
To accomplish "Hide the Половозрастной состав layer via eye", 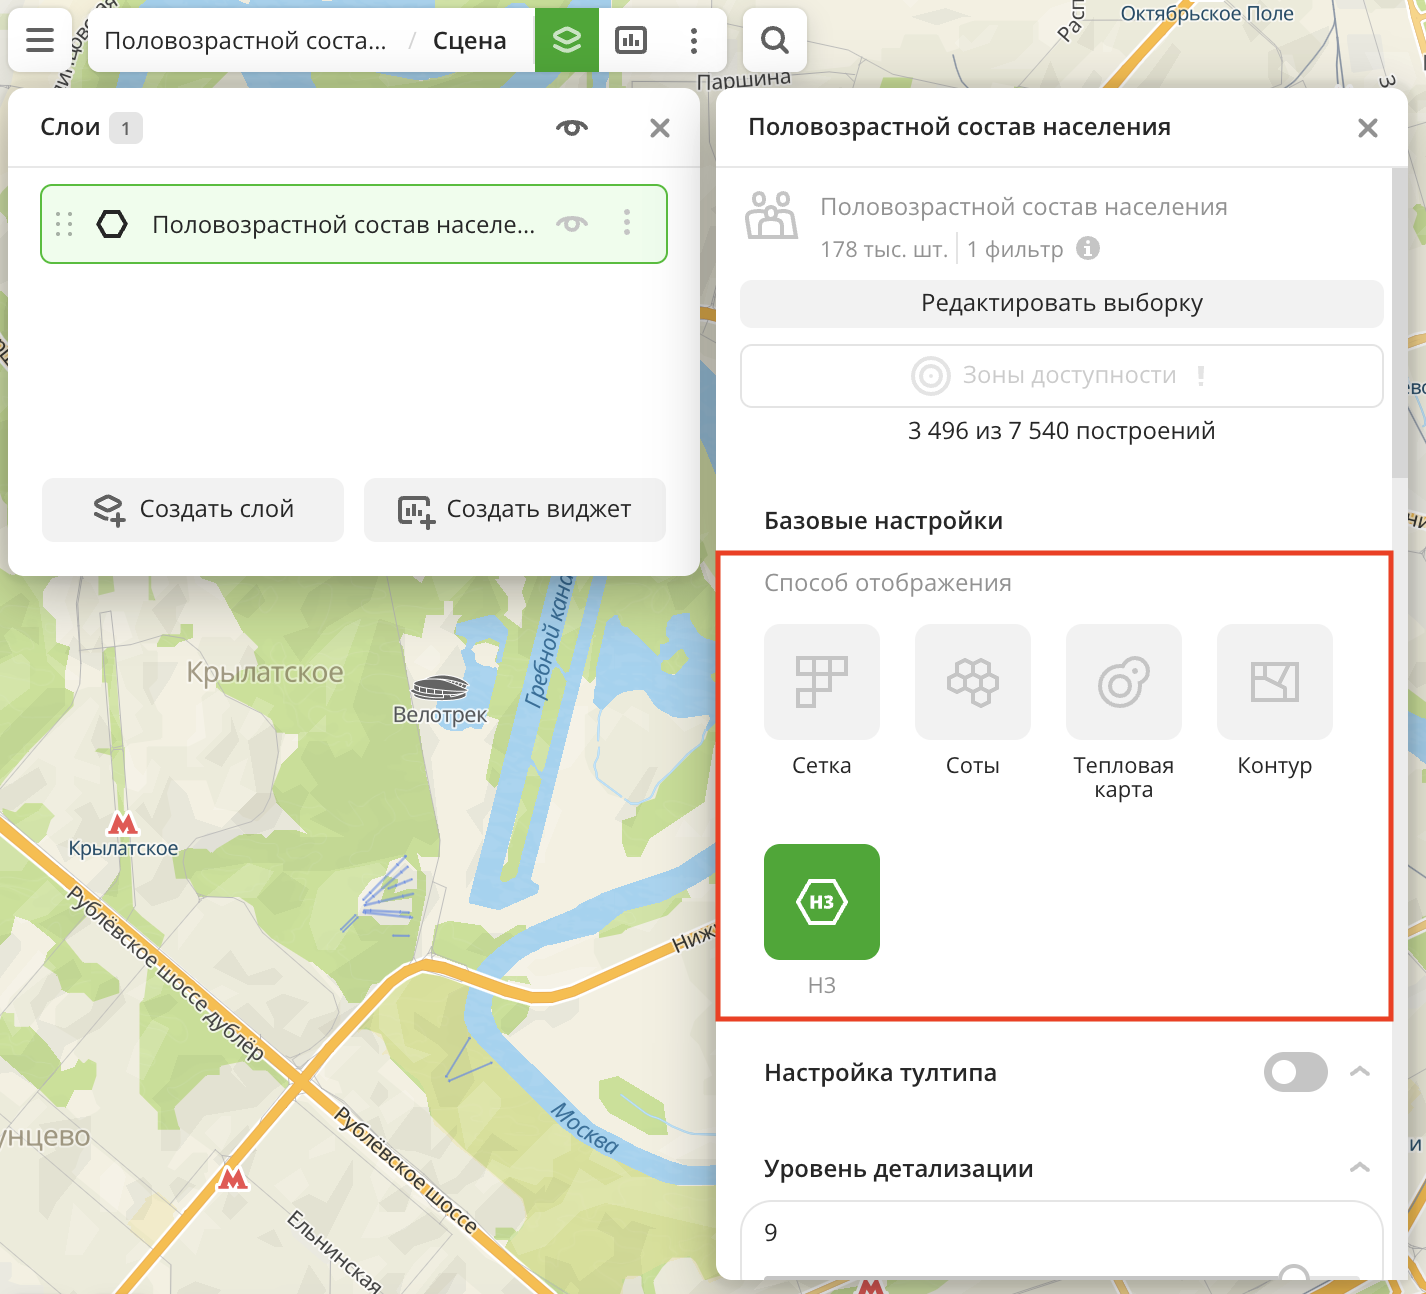I will pyautogui.click(x=572, y=224).
